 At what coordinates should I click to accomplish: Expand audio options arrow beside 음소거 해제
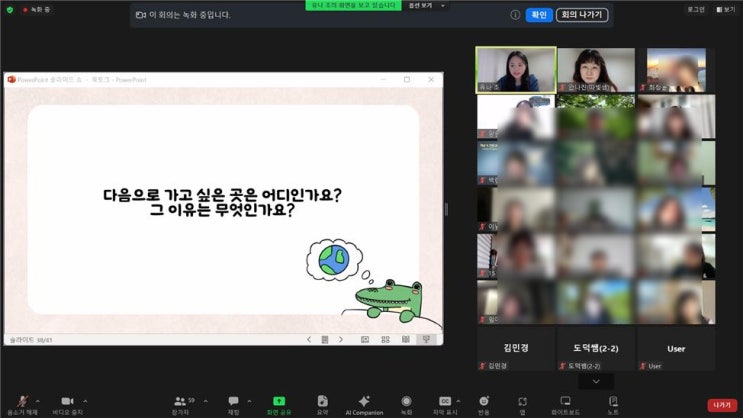click(37, 401)
